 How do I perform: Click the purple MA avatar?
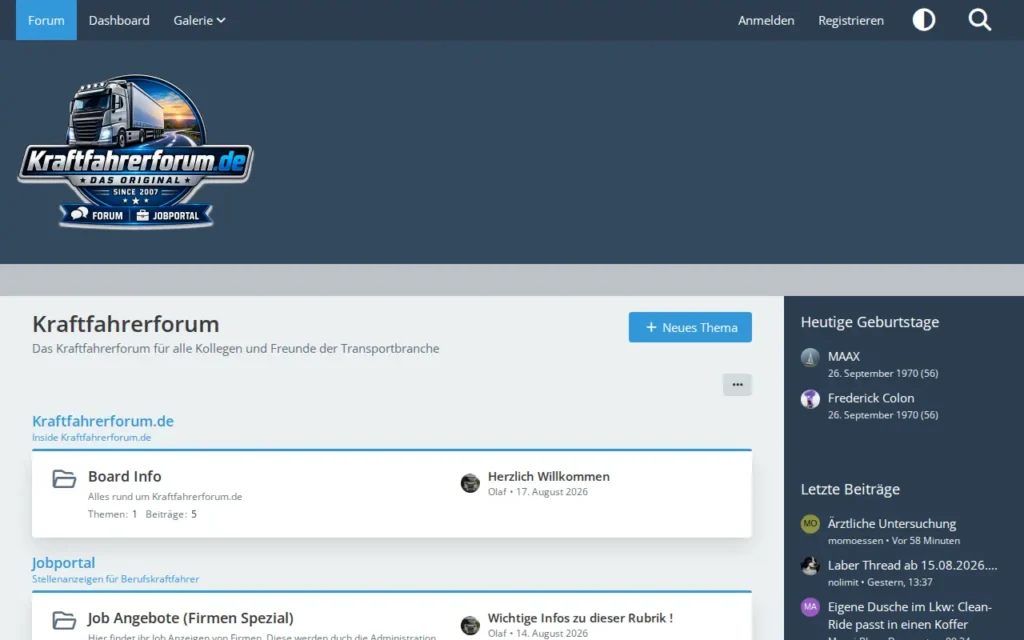810,607
